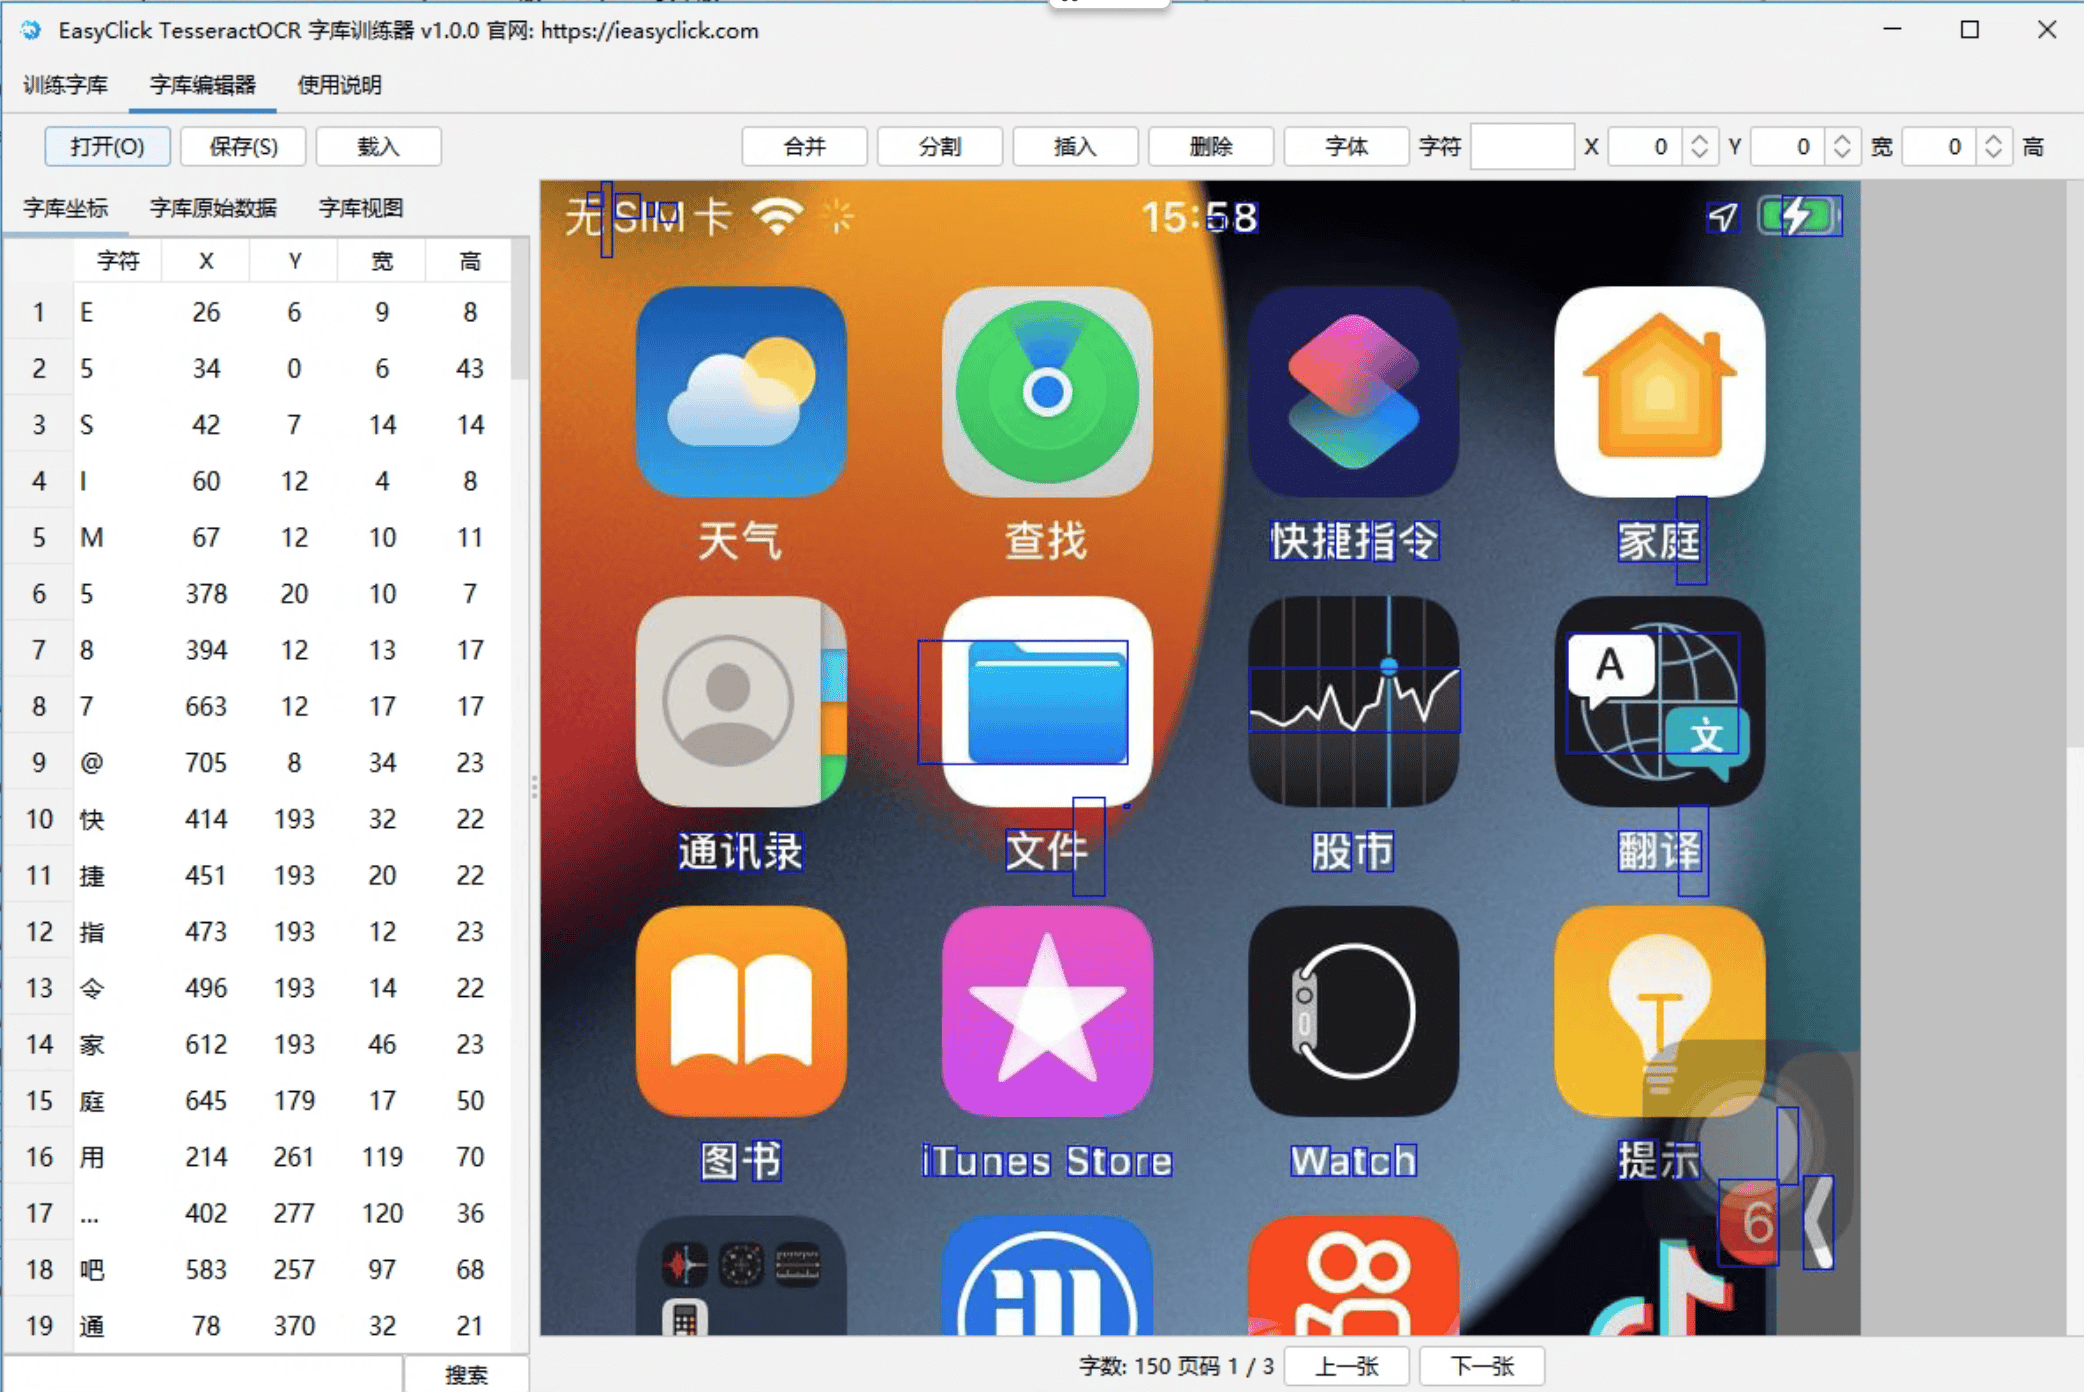Click the iTunes Store star icon
The height and width of the screenshot is (1392, 2084).
1047,1012
